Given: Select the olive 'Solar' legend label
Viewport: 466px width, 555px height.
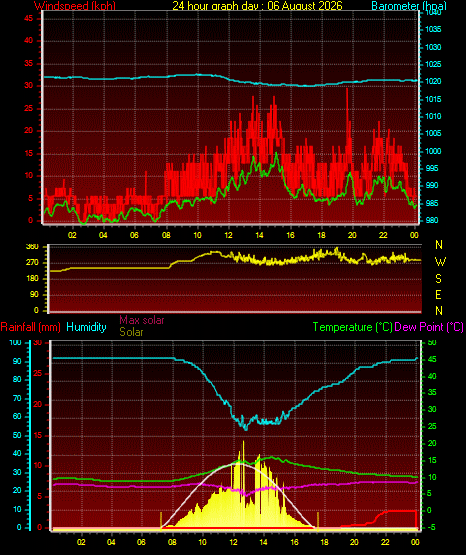Looking at the screenshot, I should [x=131, y=332].
